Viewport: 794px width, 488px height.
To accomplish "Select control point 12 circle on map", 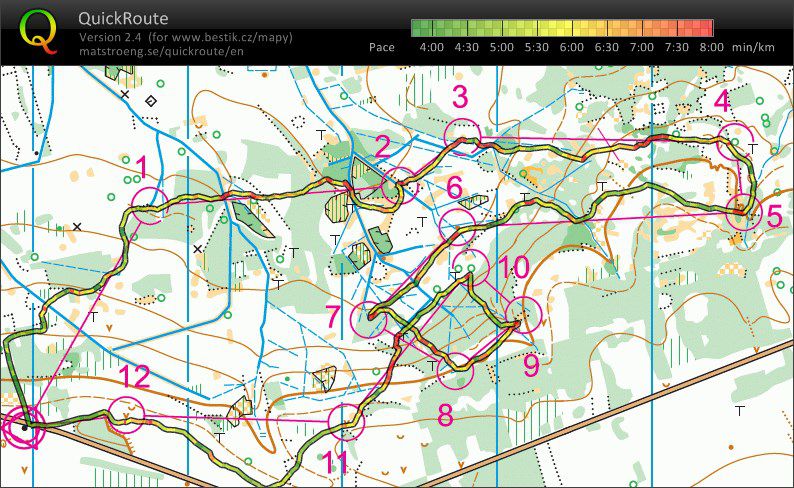I will pyautogui.click(x=126, y=415).
